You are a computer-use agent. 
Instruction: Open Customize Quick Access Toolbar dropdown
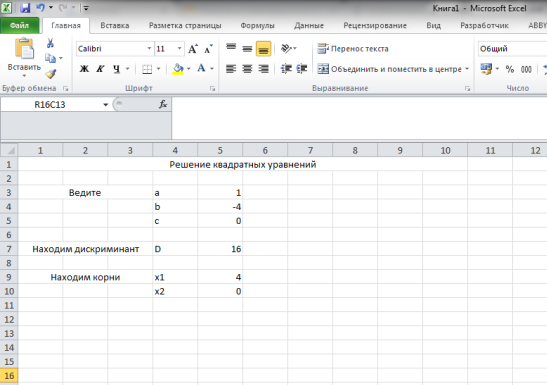coord(86,8)
